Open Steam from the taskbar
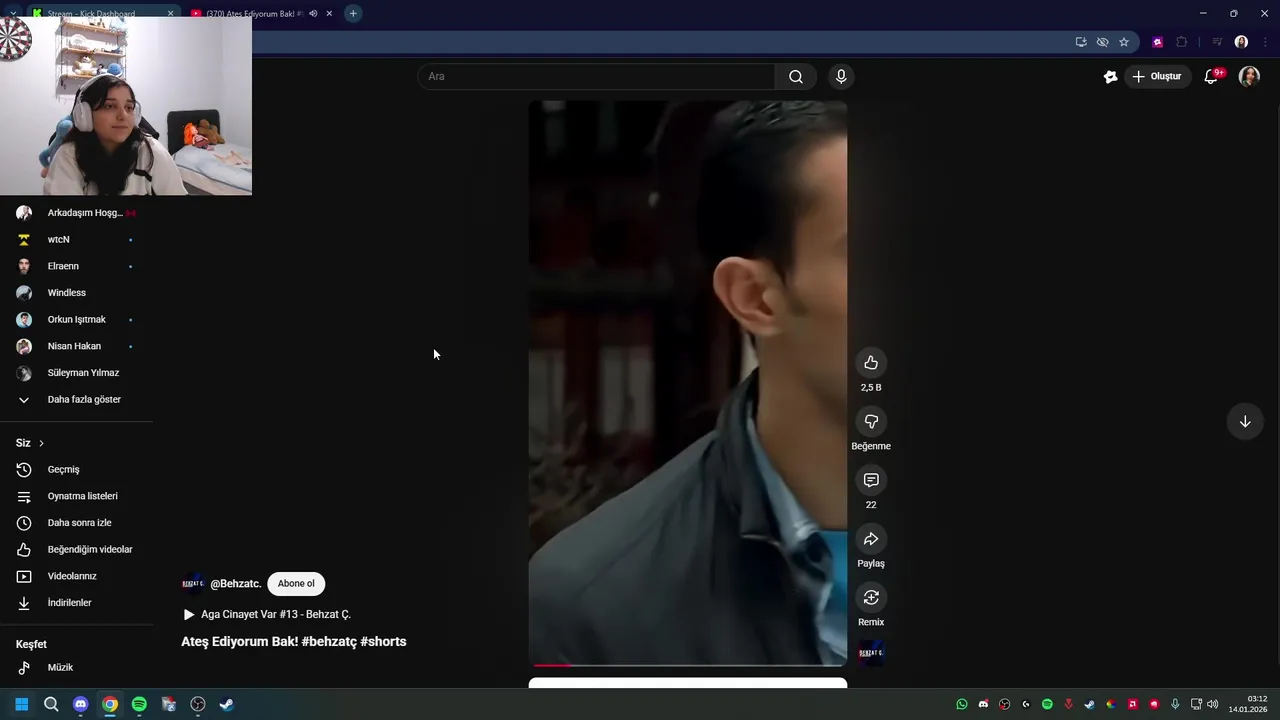The height and width of the screenshot is (720, 1280). (227, 704)
